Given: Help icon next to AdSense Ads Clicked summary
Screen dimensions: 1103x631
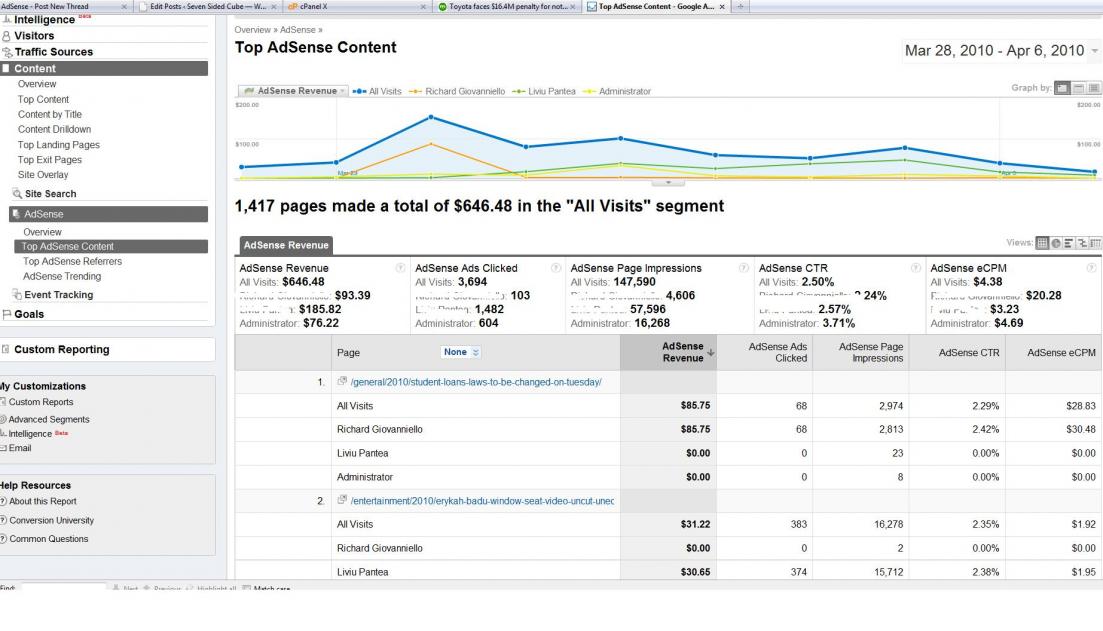Looking at the screenshot, I should (x=556, y=267).
